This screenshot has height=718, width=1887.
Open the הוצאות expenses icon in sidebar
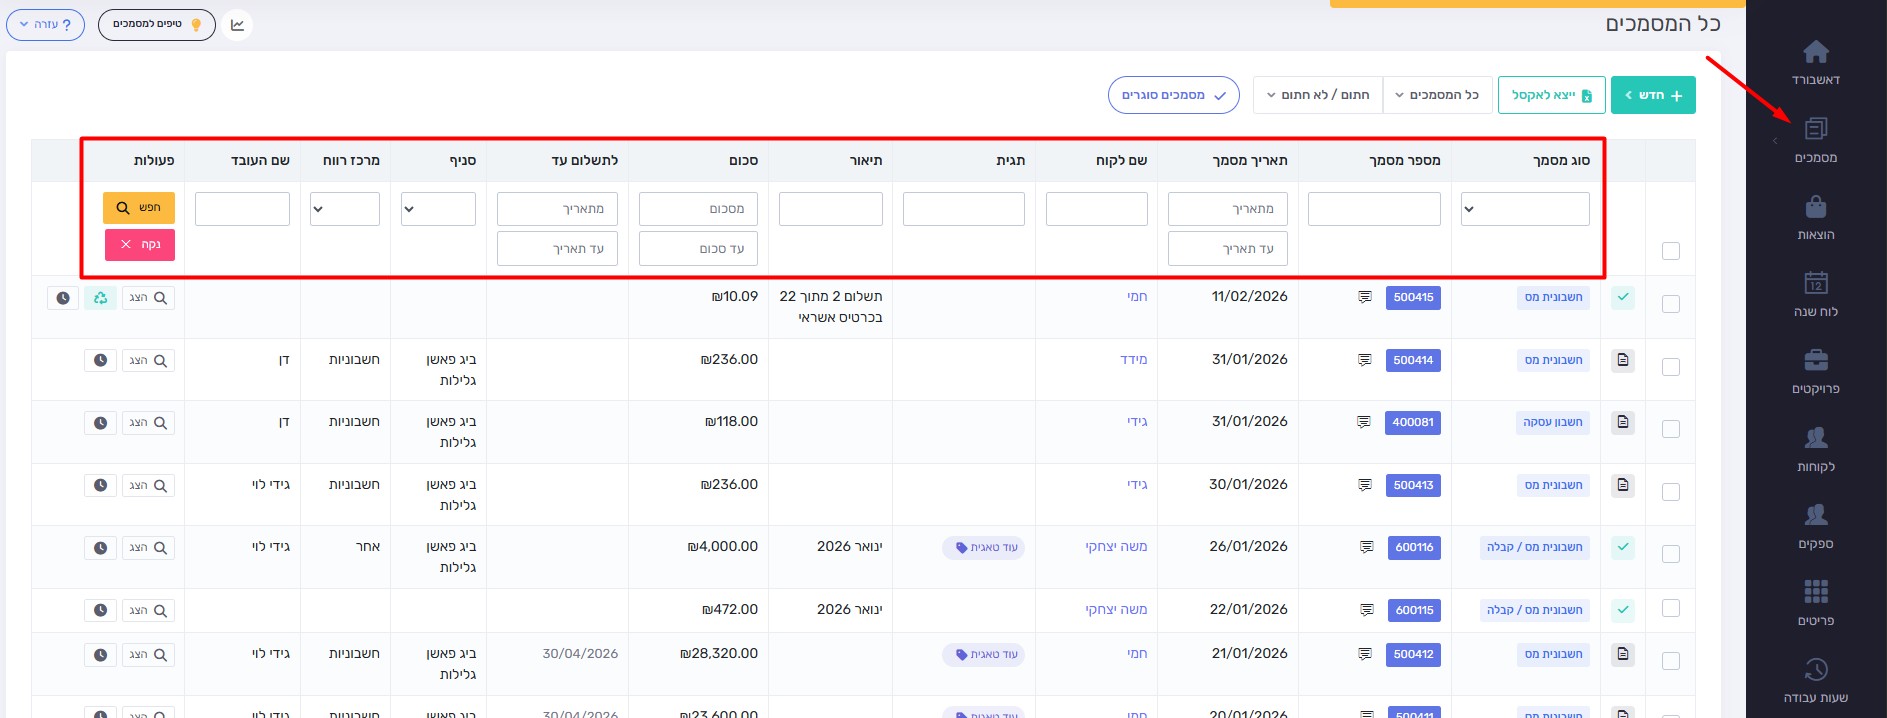1815,208
